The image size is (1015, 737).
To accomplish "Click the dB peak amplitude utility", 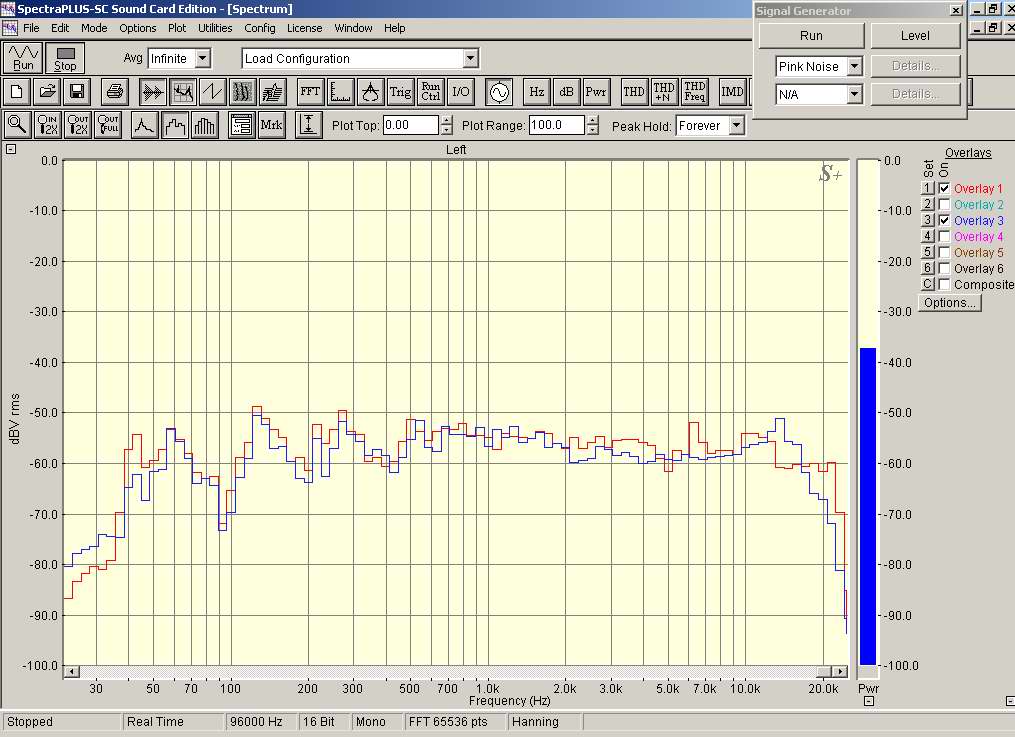I will 566,92.
